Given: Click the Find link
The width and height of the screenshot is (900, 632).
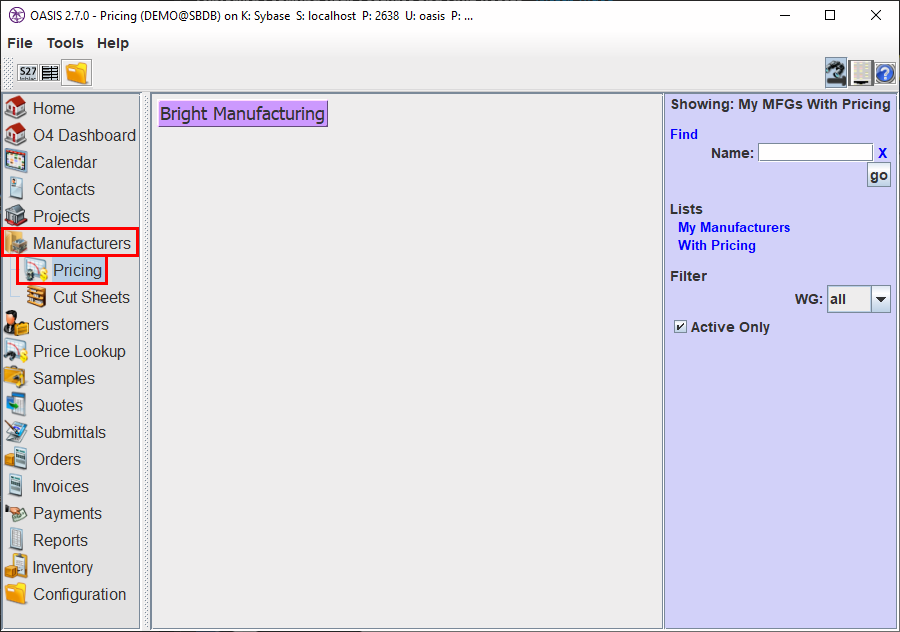Looking at the screenshot, I should 684,134.
